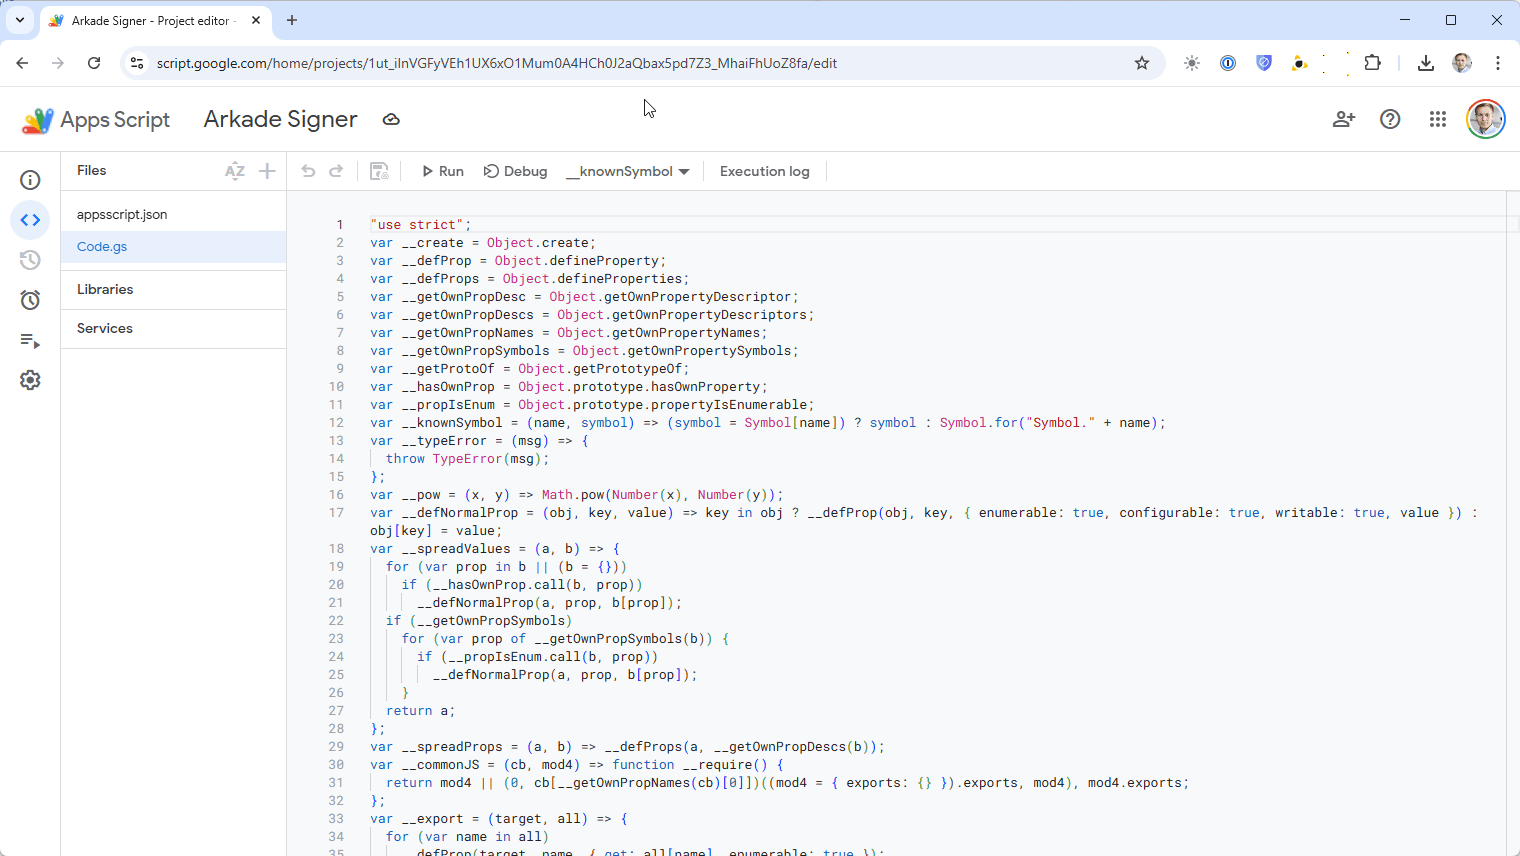The height and width of the screenshot is (856, 1520).
Task: Open Chrome tab search chevron
Action: (x=18, y=20)
